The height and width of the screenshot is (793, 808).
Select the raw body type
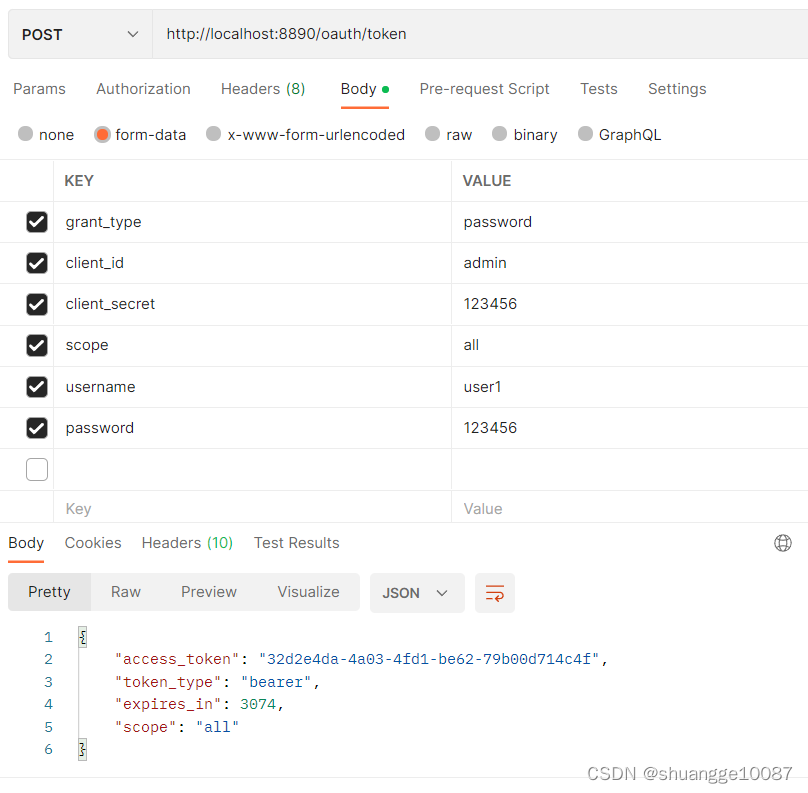click(448, 134)
